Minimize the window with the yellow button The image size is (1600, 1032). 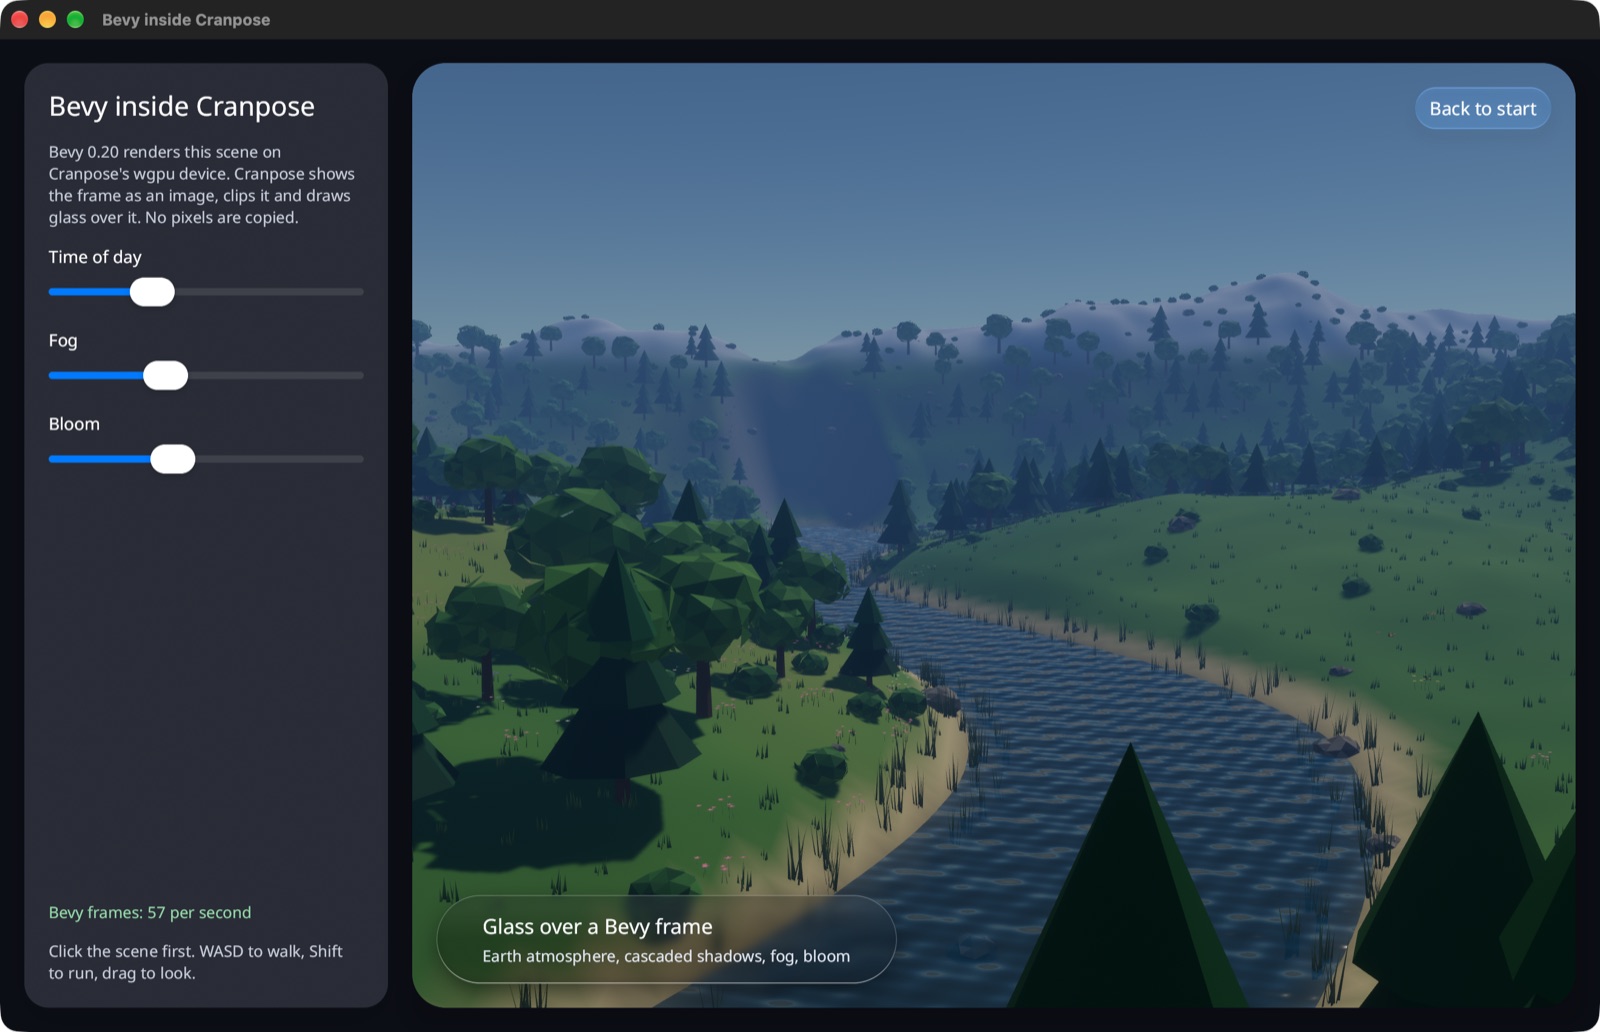47,19
